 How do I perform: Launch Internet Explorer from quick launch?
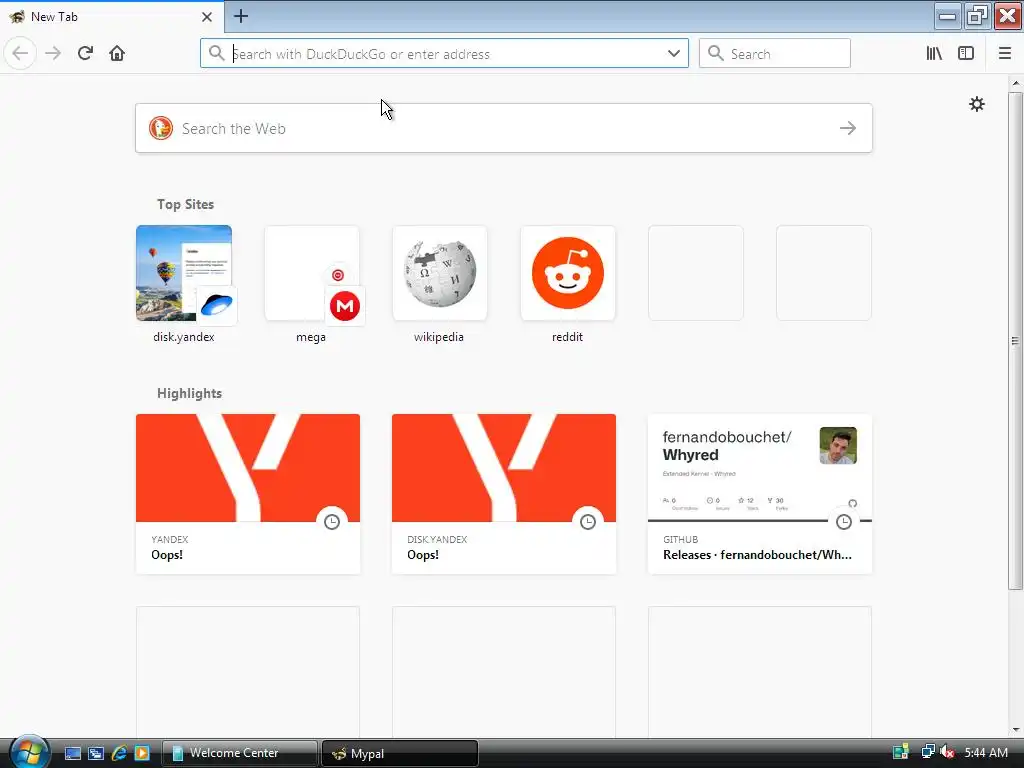coord(119,753)
